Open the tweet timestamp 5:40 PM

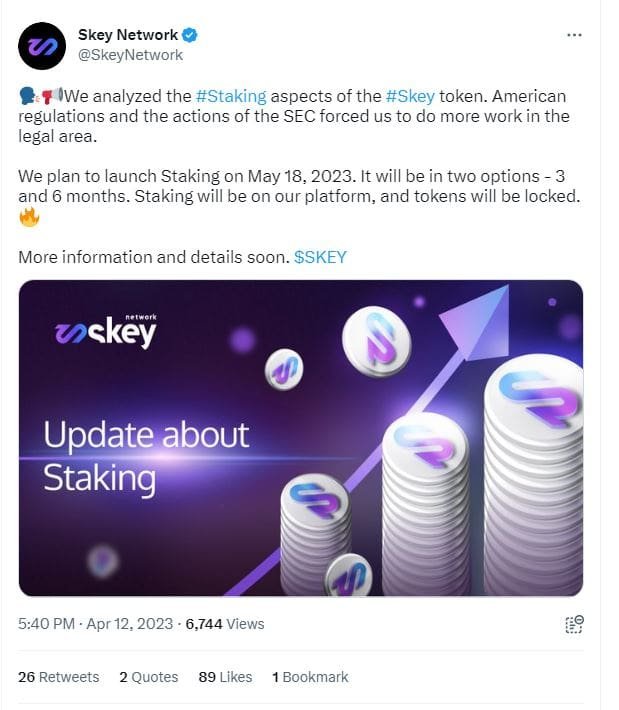pos(46,624)
